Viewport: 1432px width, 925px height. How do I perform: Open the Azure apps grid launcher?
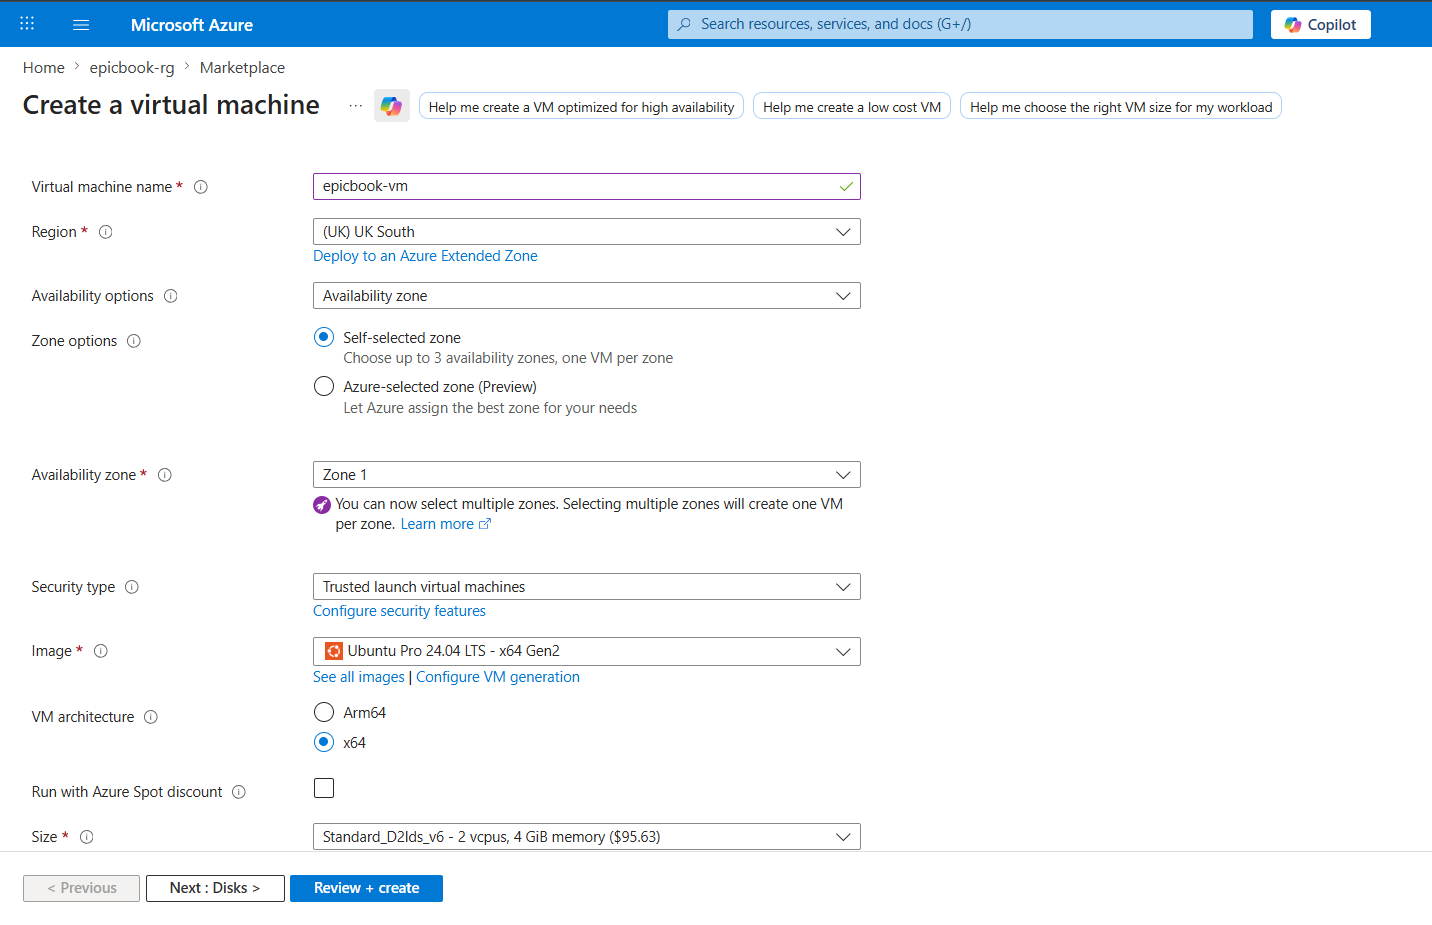point(27,24)
